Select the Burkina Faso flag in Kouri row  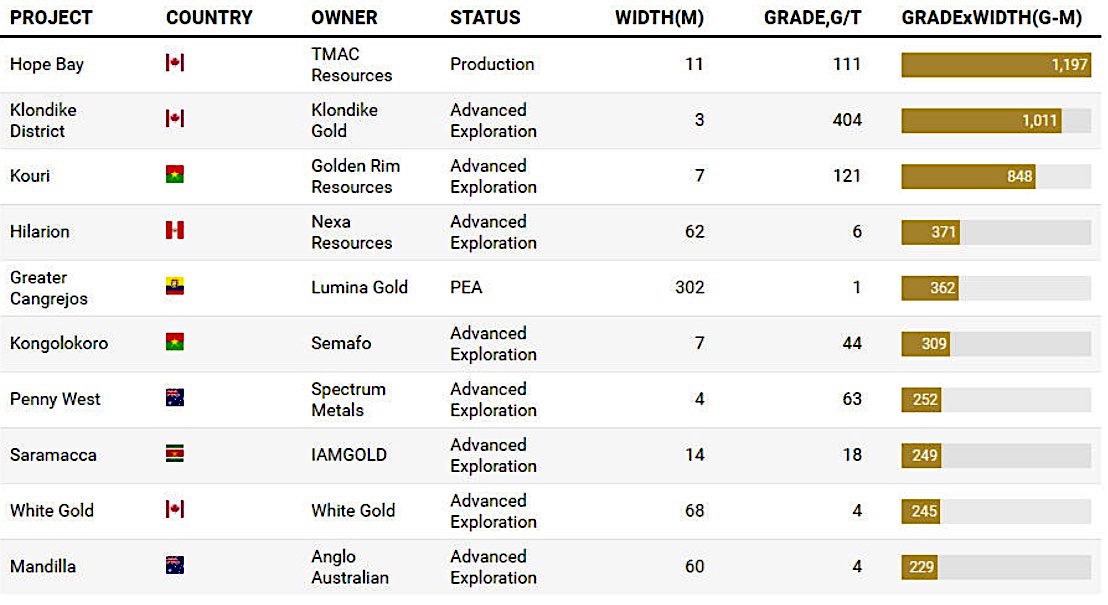coord(175,175)
